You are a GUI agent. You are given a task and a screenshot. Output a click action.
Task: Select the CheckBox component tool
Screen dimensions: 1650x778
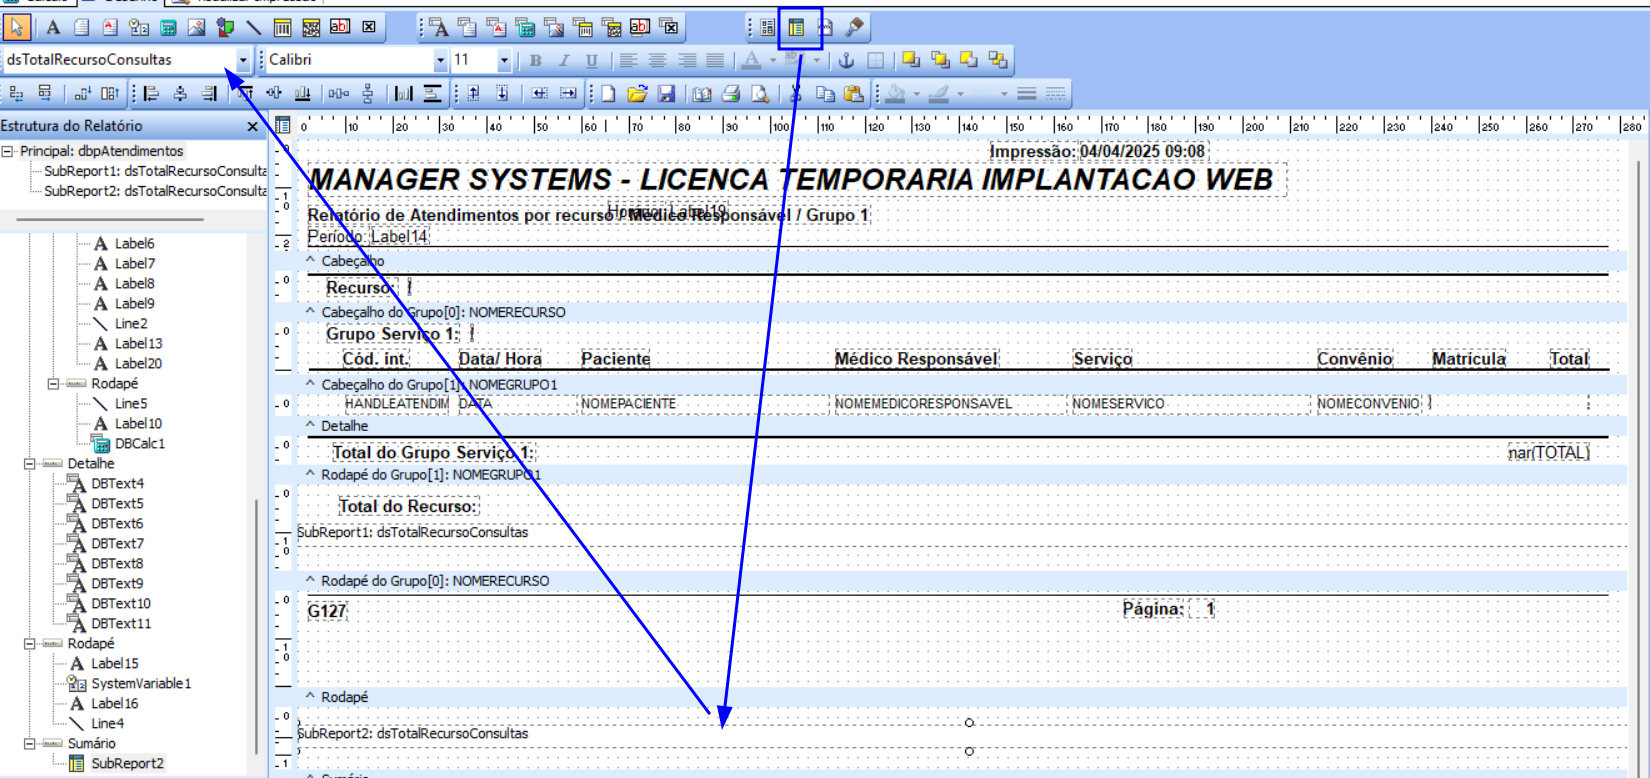click(369, 27)
